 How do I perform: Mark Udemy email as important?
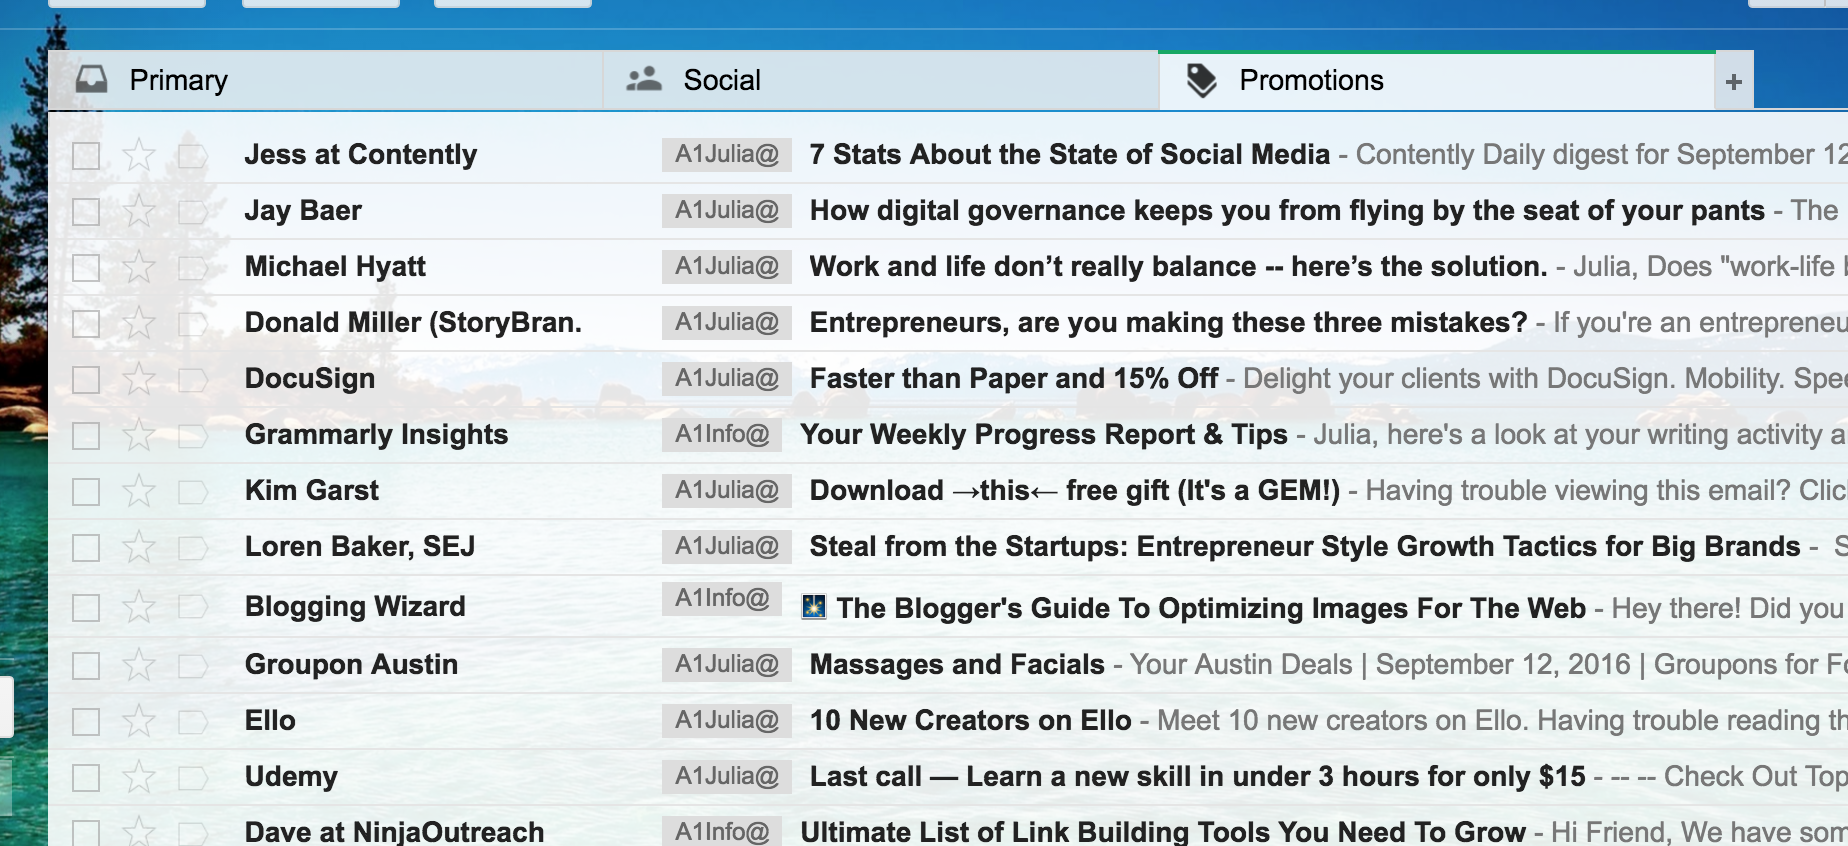(x=192, y=778)
